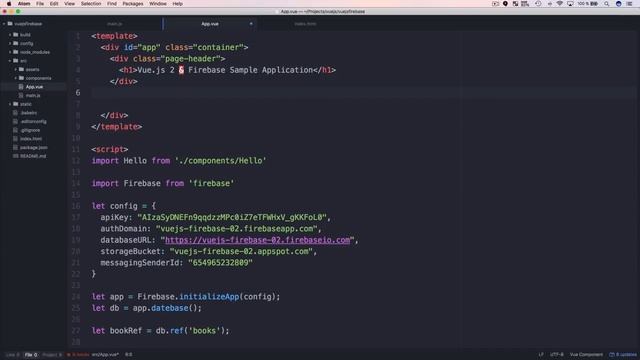Click the modified dot on App.vue tab
Image resolution: width=640 pixels, height=360 pixels.
pos(251,24)
